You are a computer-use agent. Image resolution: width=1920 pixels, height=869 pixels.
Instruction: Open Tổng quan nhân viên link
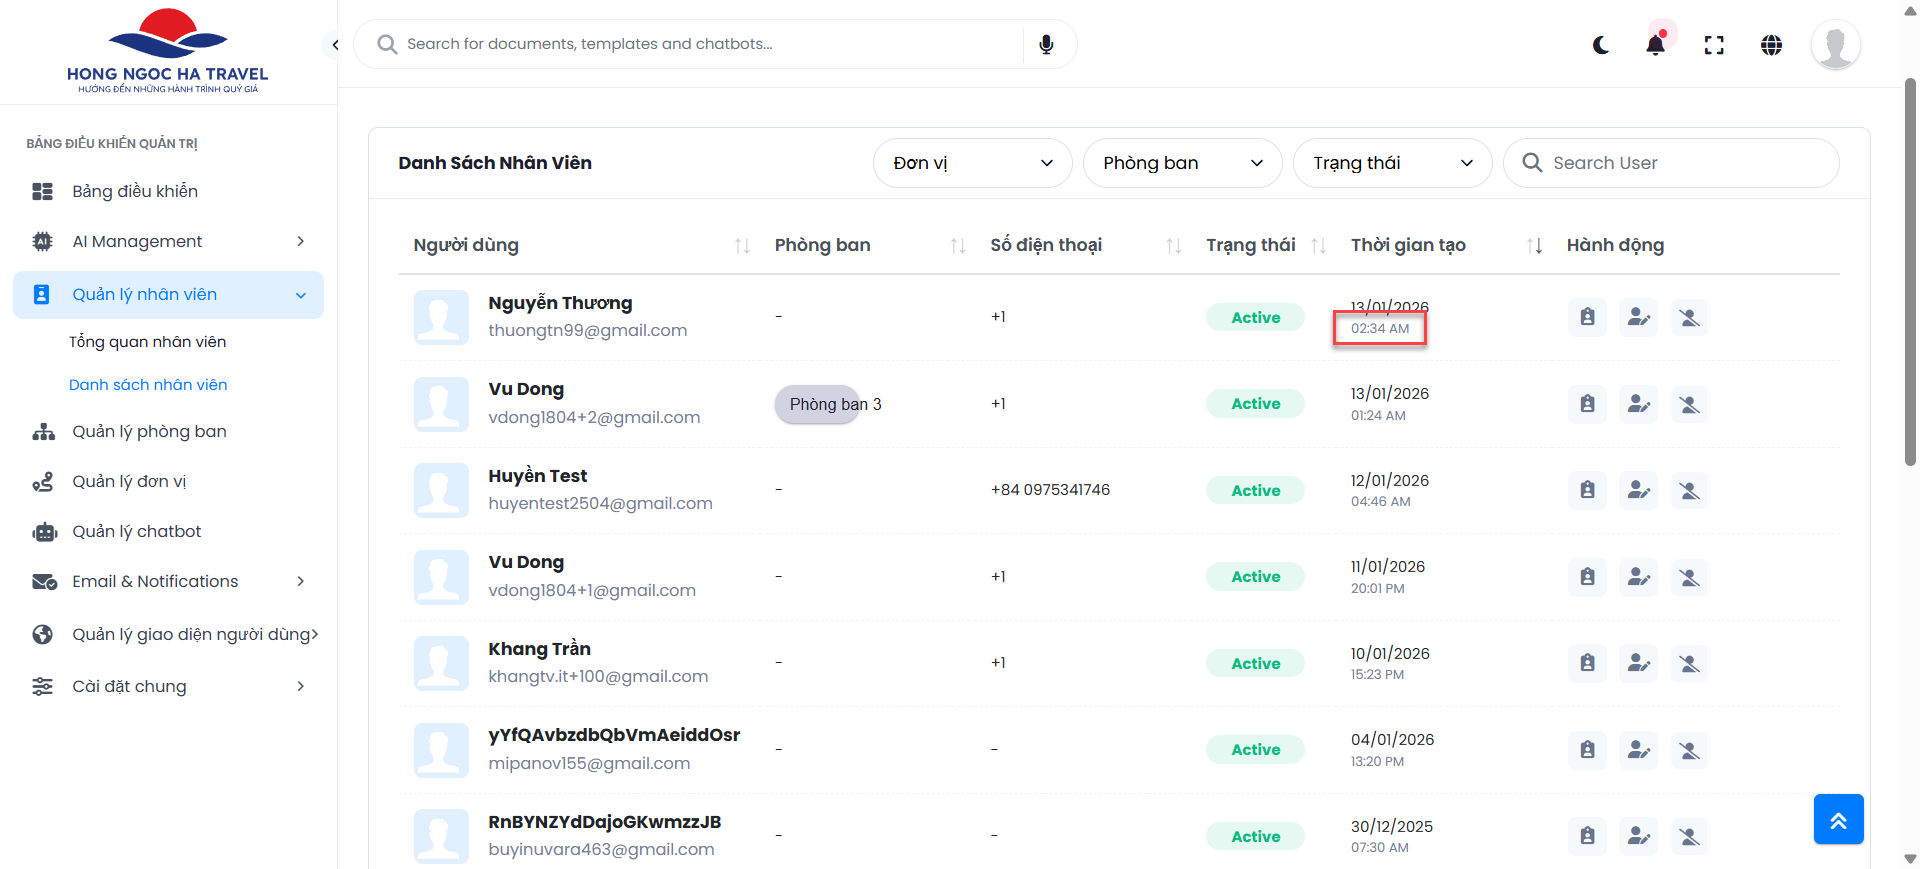click(x=148, y=342)
